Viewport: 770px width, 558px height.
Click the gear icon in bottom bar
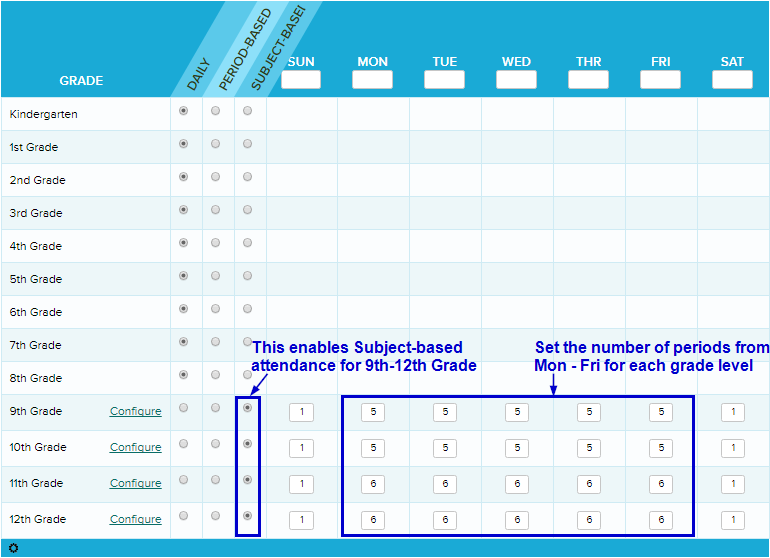(13, 548)
